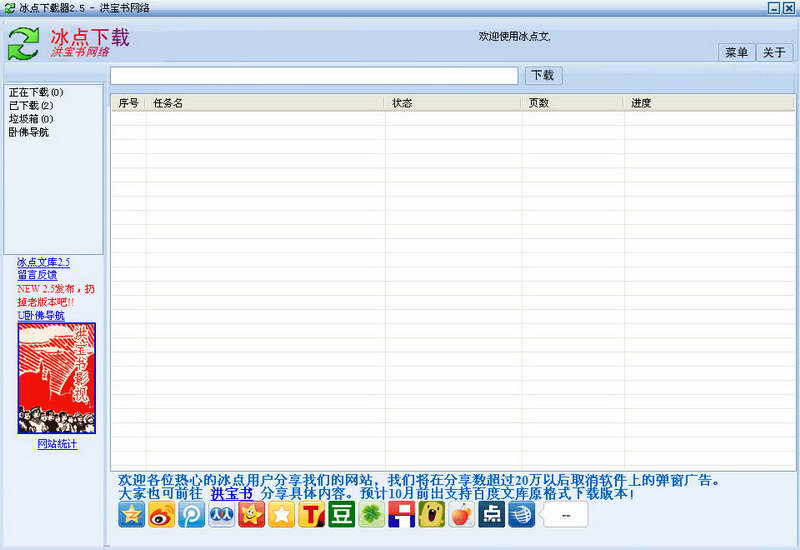800x550 pixels.
Task: Click the green Douban share icon
Action: coord(342,514)
